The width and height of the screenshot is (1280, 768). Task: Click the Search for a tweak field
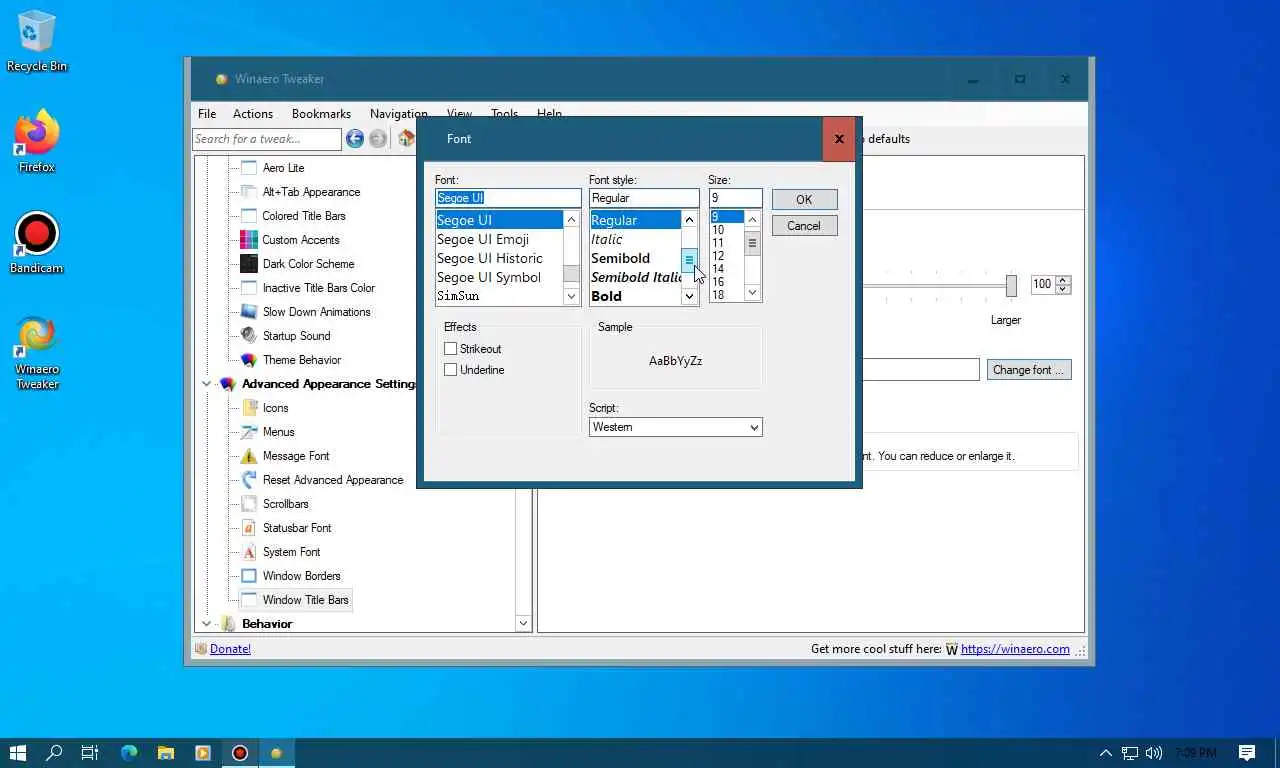[x=267, y=139]
